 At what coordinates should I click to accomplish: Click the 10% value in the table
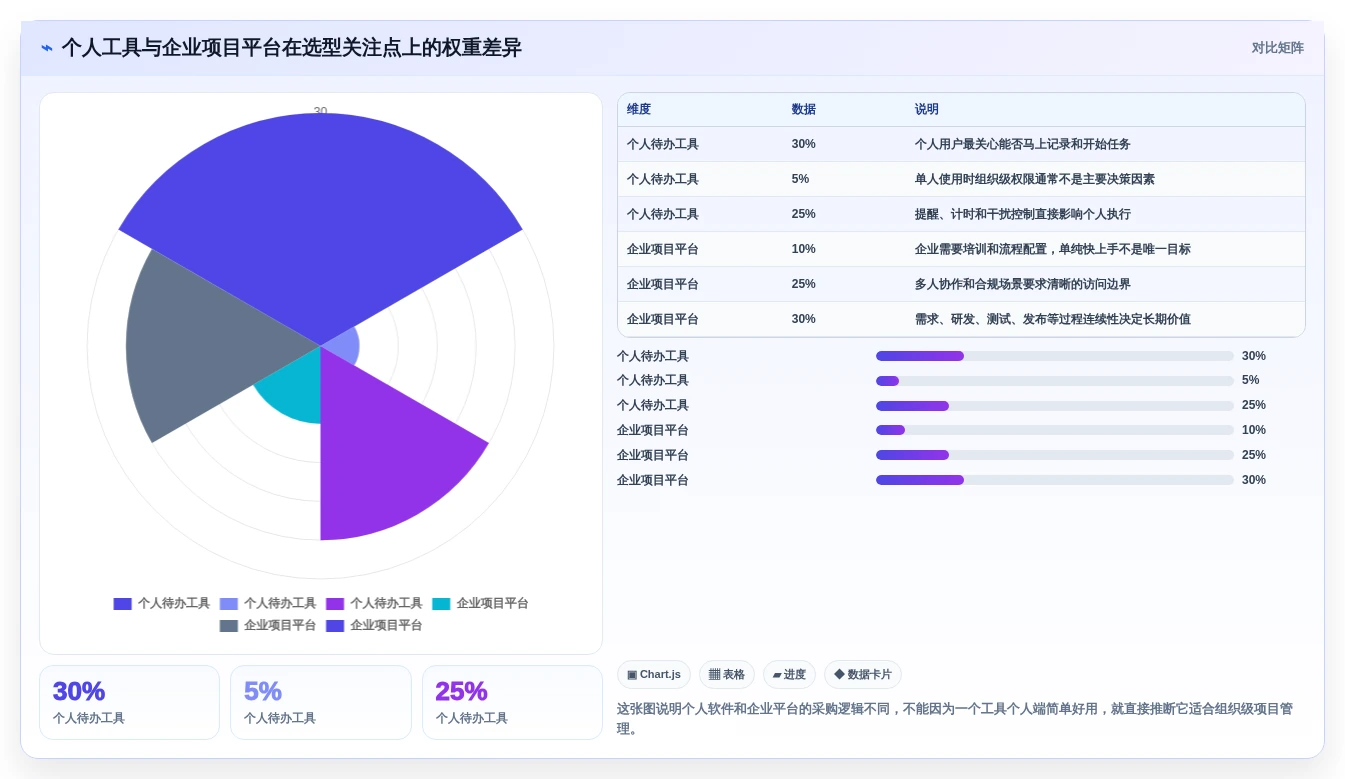coord(803,249)
